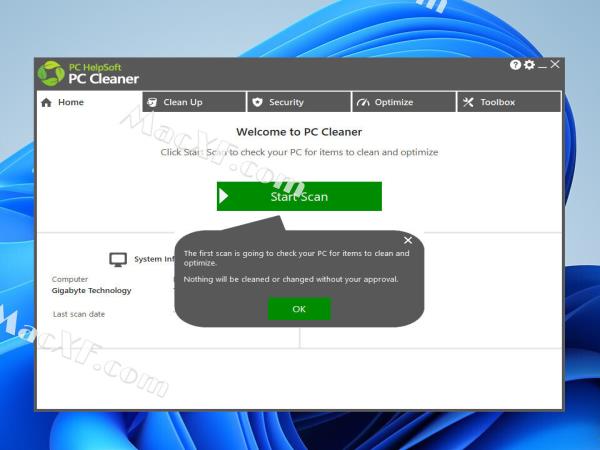Open the Security tab
The image size is (600, 450).
[x=299, y=102]
